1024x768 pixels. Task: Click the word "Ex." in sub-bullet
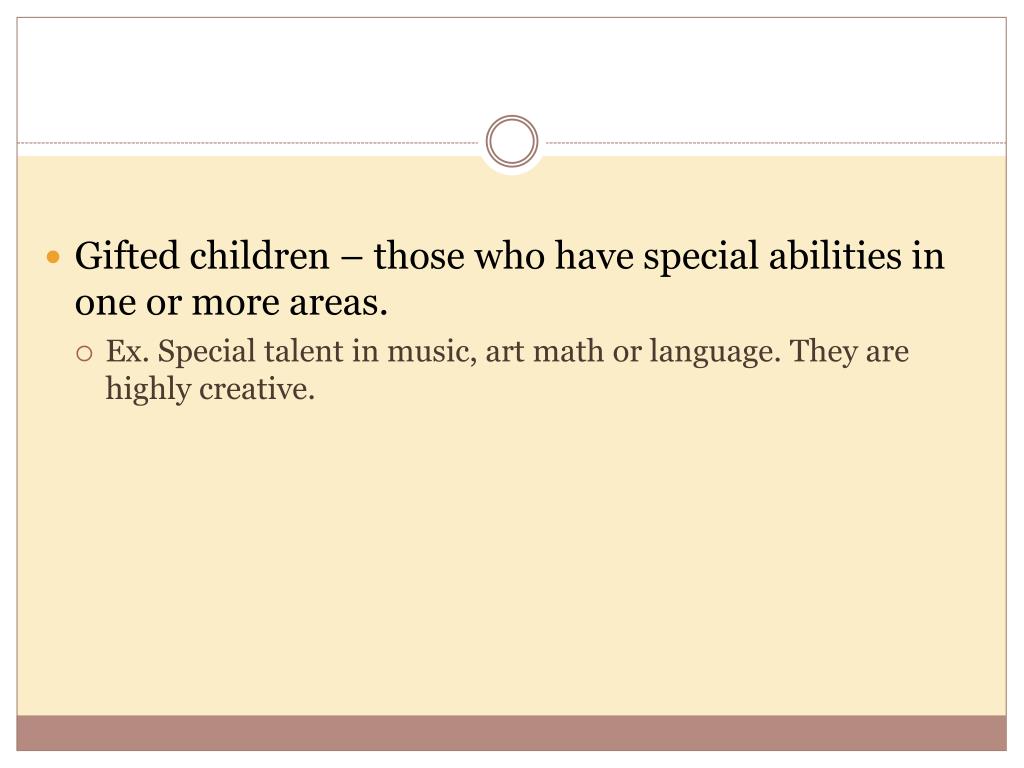pos(127,351)
